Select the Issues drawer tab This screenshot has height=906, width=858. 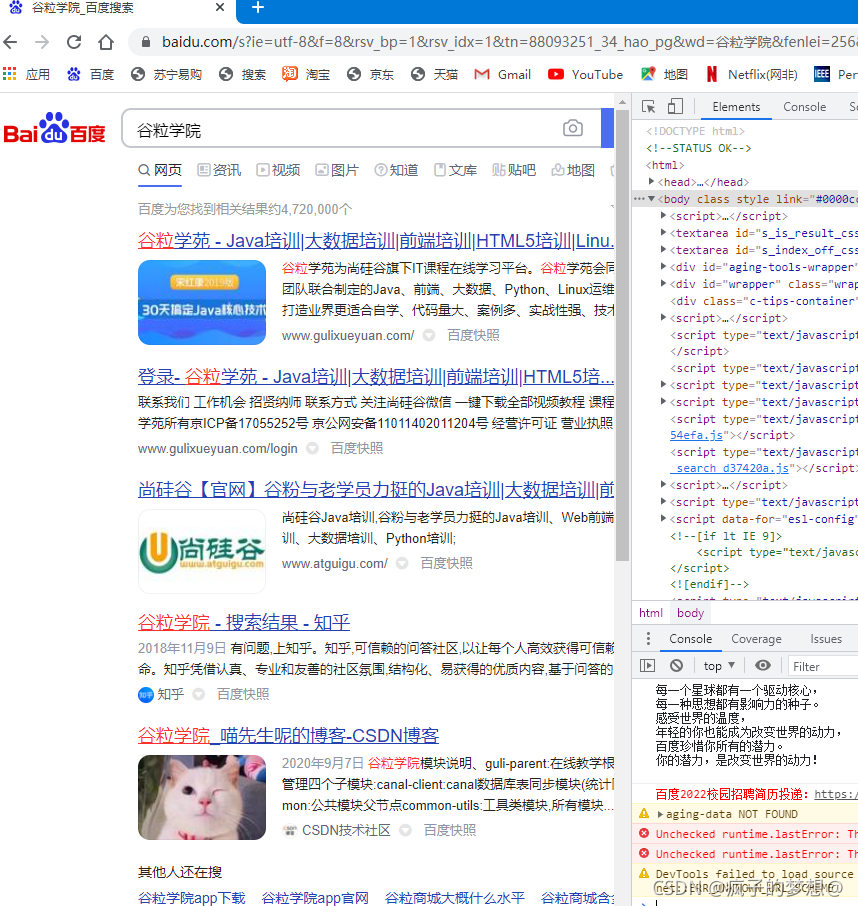(x=826, y=638)
